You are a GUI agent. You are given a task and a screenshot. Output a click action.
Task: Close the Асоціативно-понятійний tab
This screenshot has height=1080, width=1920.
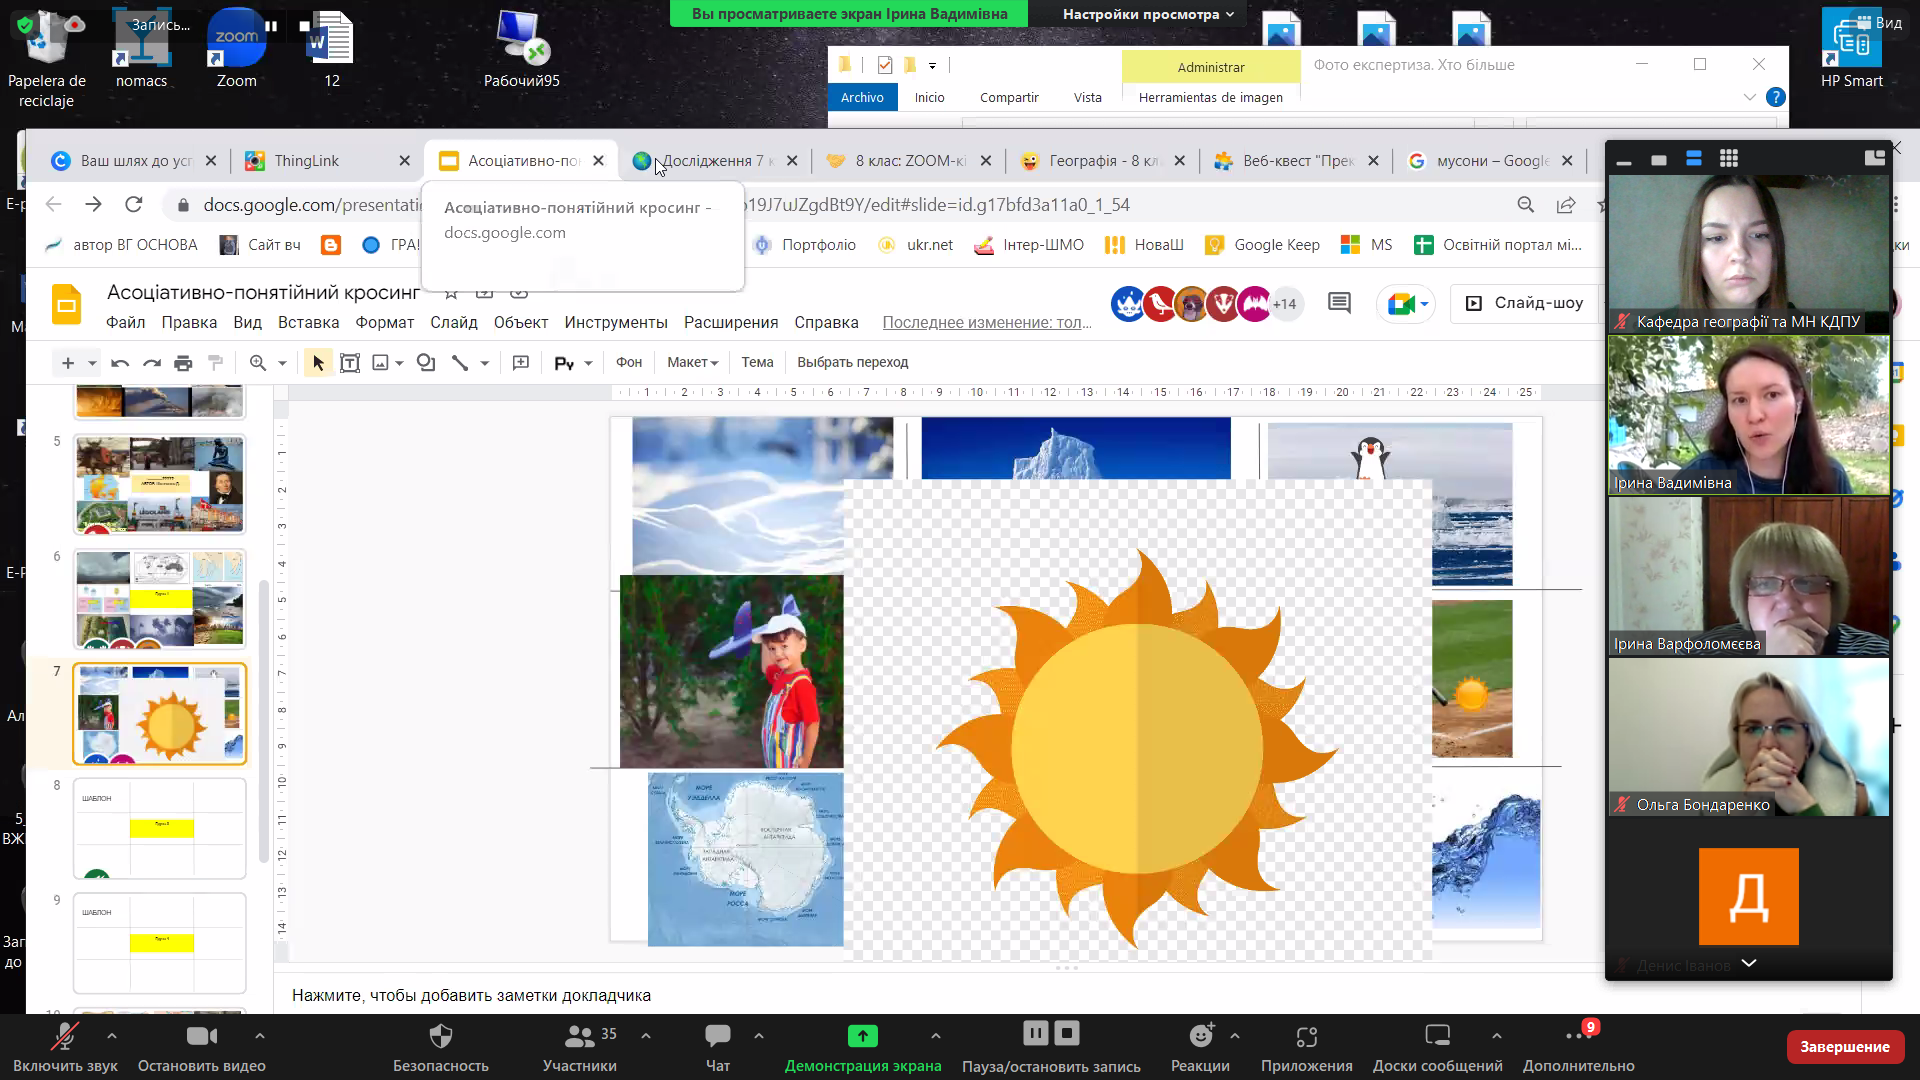(598, 161)
